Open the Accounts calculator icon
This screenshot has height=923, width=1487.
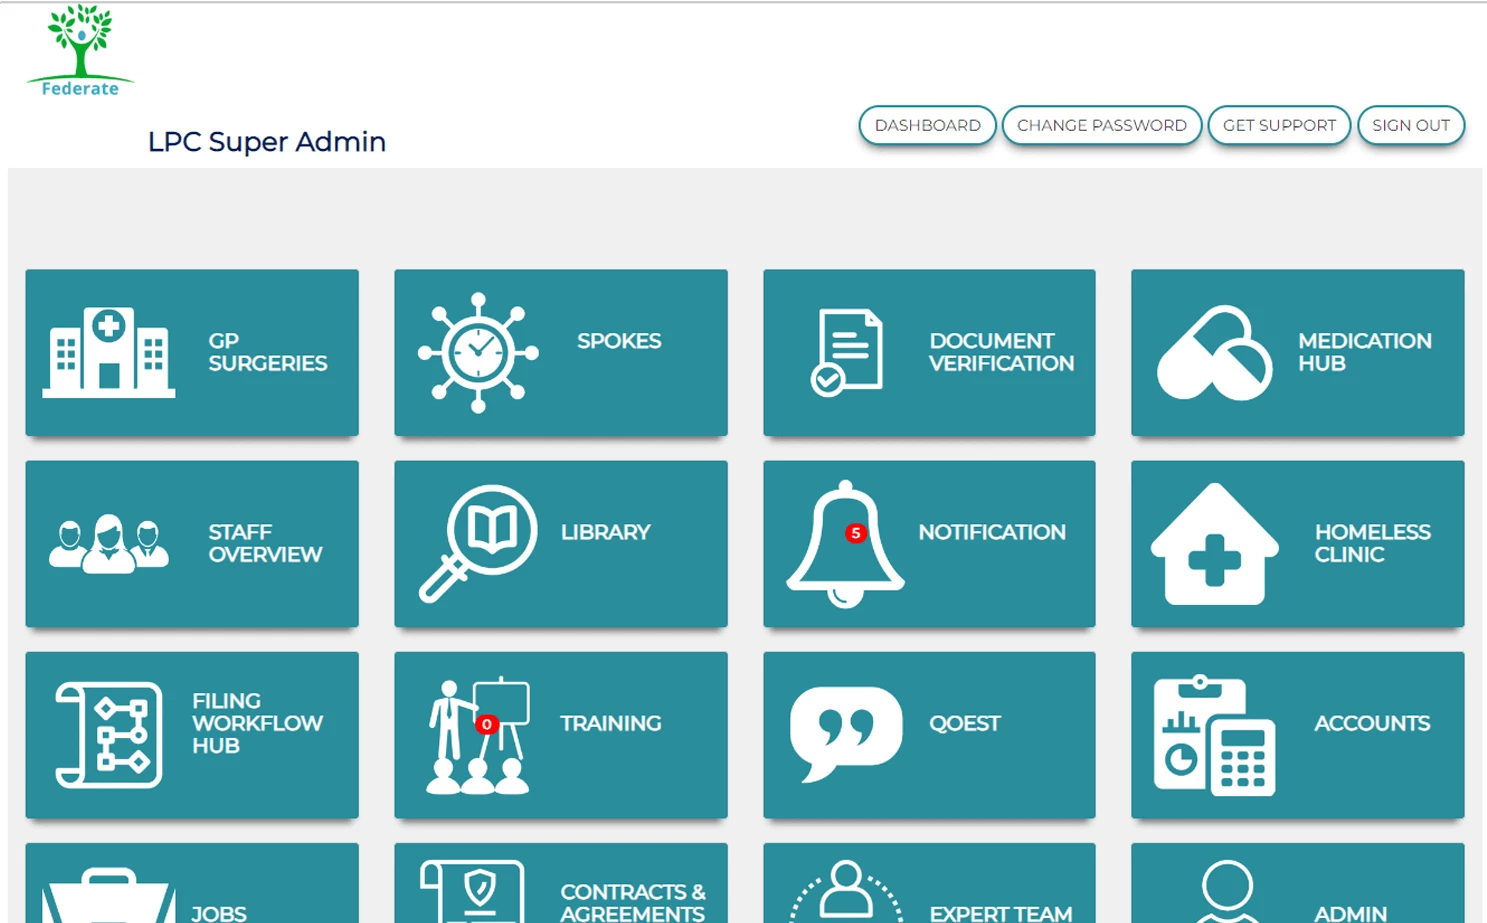(1296, 734)
